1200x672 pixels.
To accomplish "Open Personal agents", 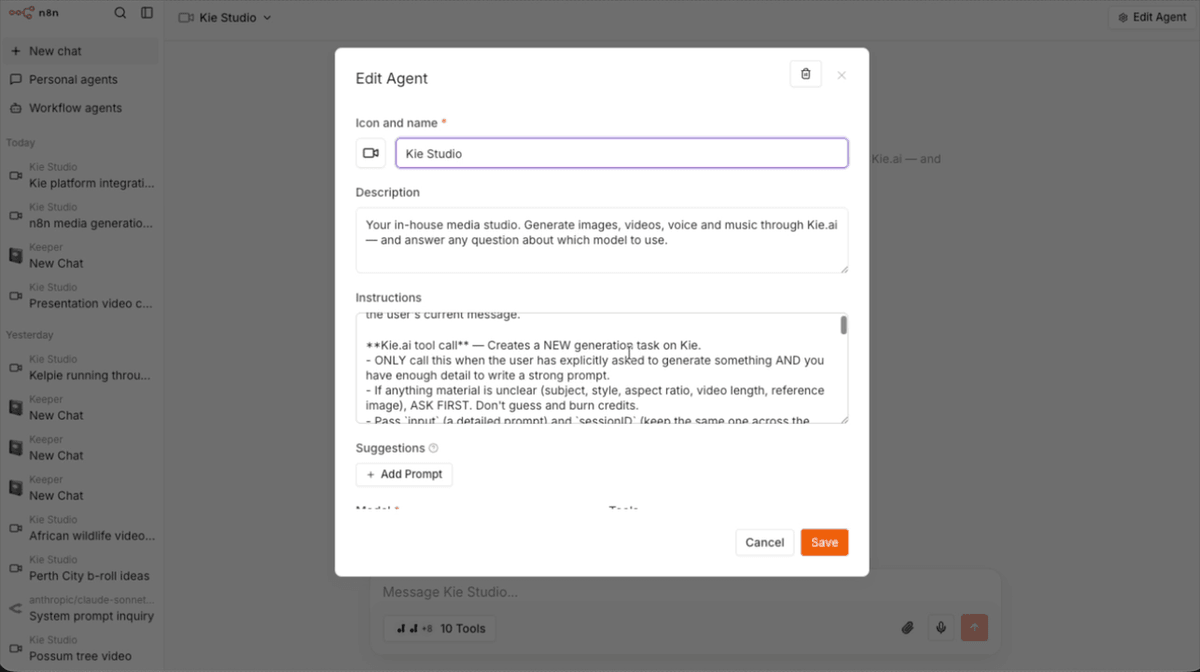I will click(x=80, y=79).
